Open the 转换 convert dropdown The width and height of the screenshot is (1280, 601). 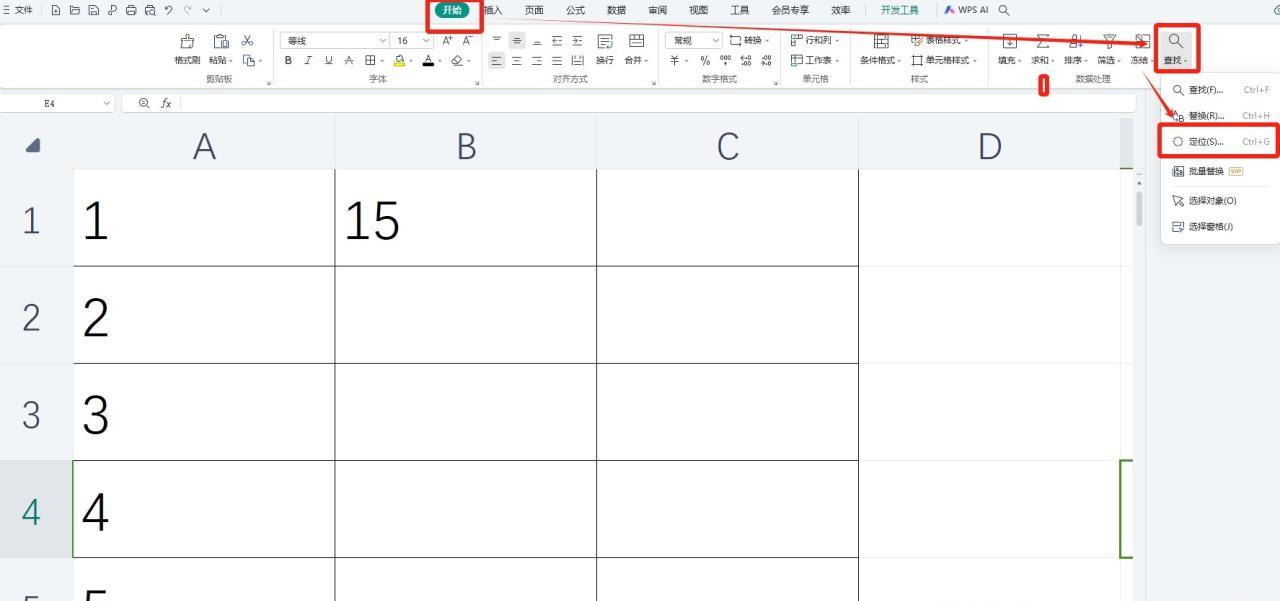point(750,41)
